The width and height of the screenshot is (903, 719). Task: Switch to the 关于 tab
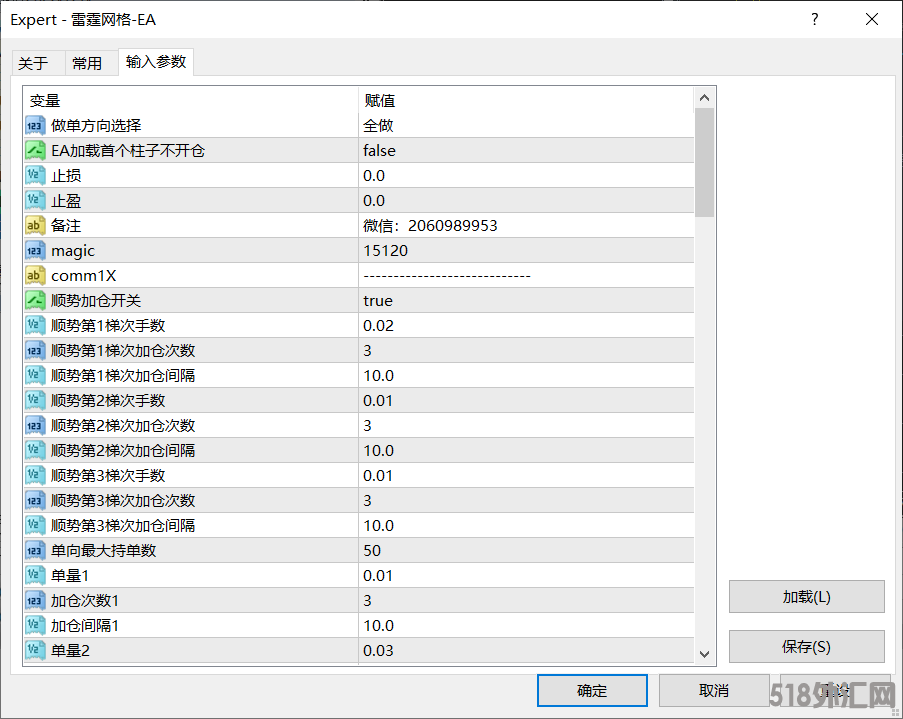tap(33, 63)
